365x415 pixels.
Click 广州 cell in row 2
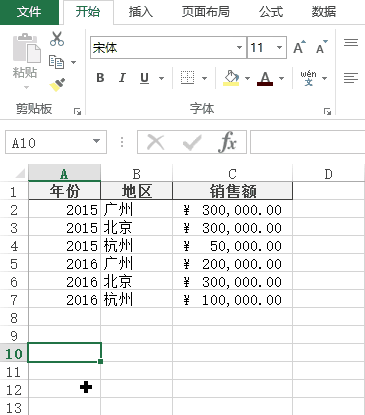click(x=136, y=210)
